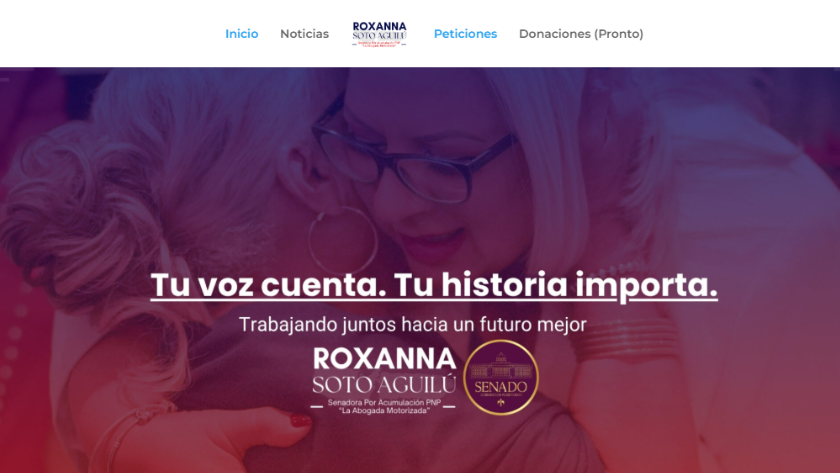Open the Inicio navigation link

242,34
